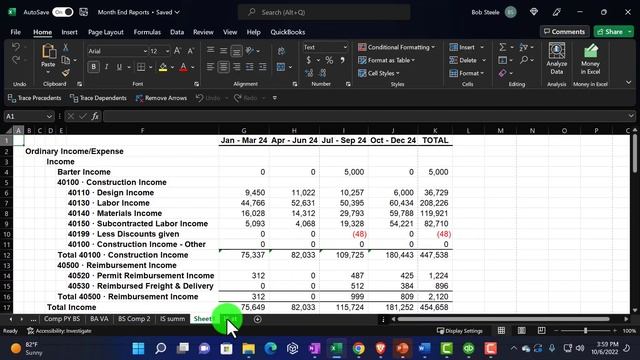The width and height of the screenshot is (640, 360).
Task: Add a new sheet with plus icon
Action: [258, 319]
